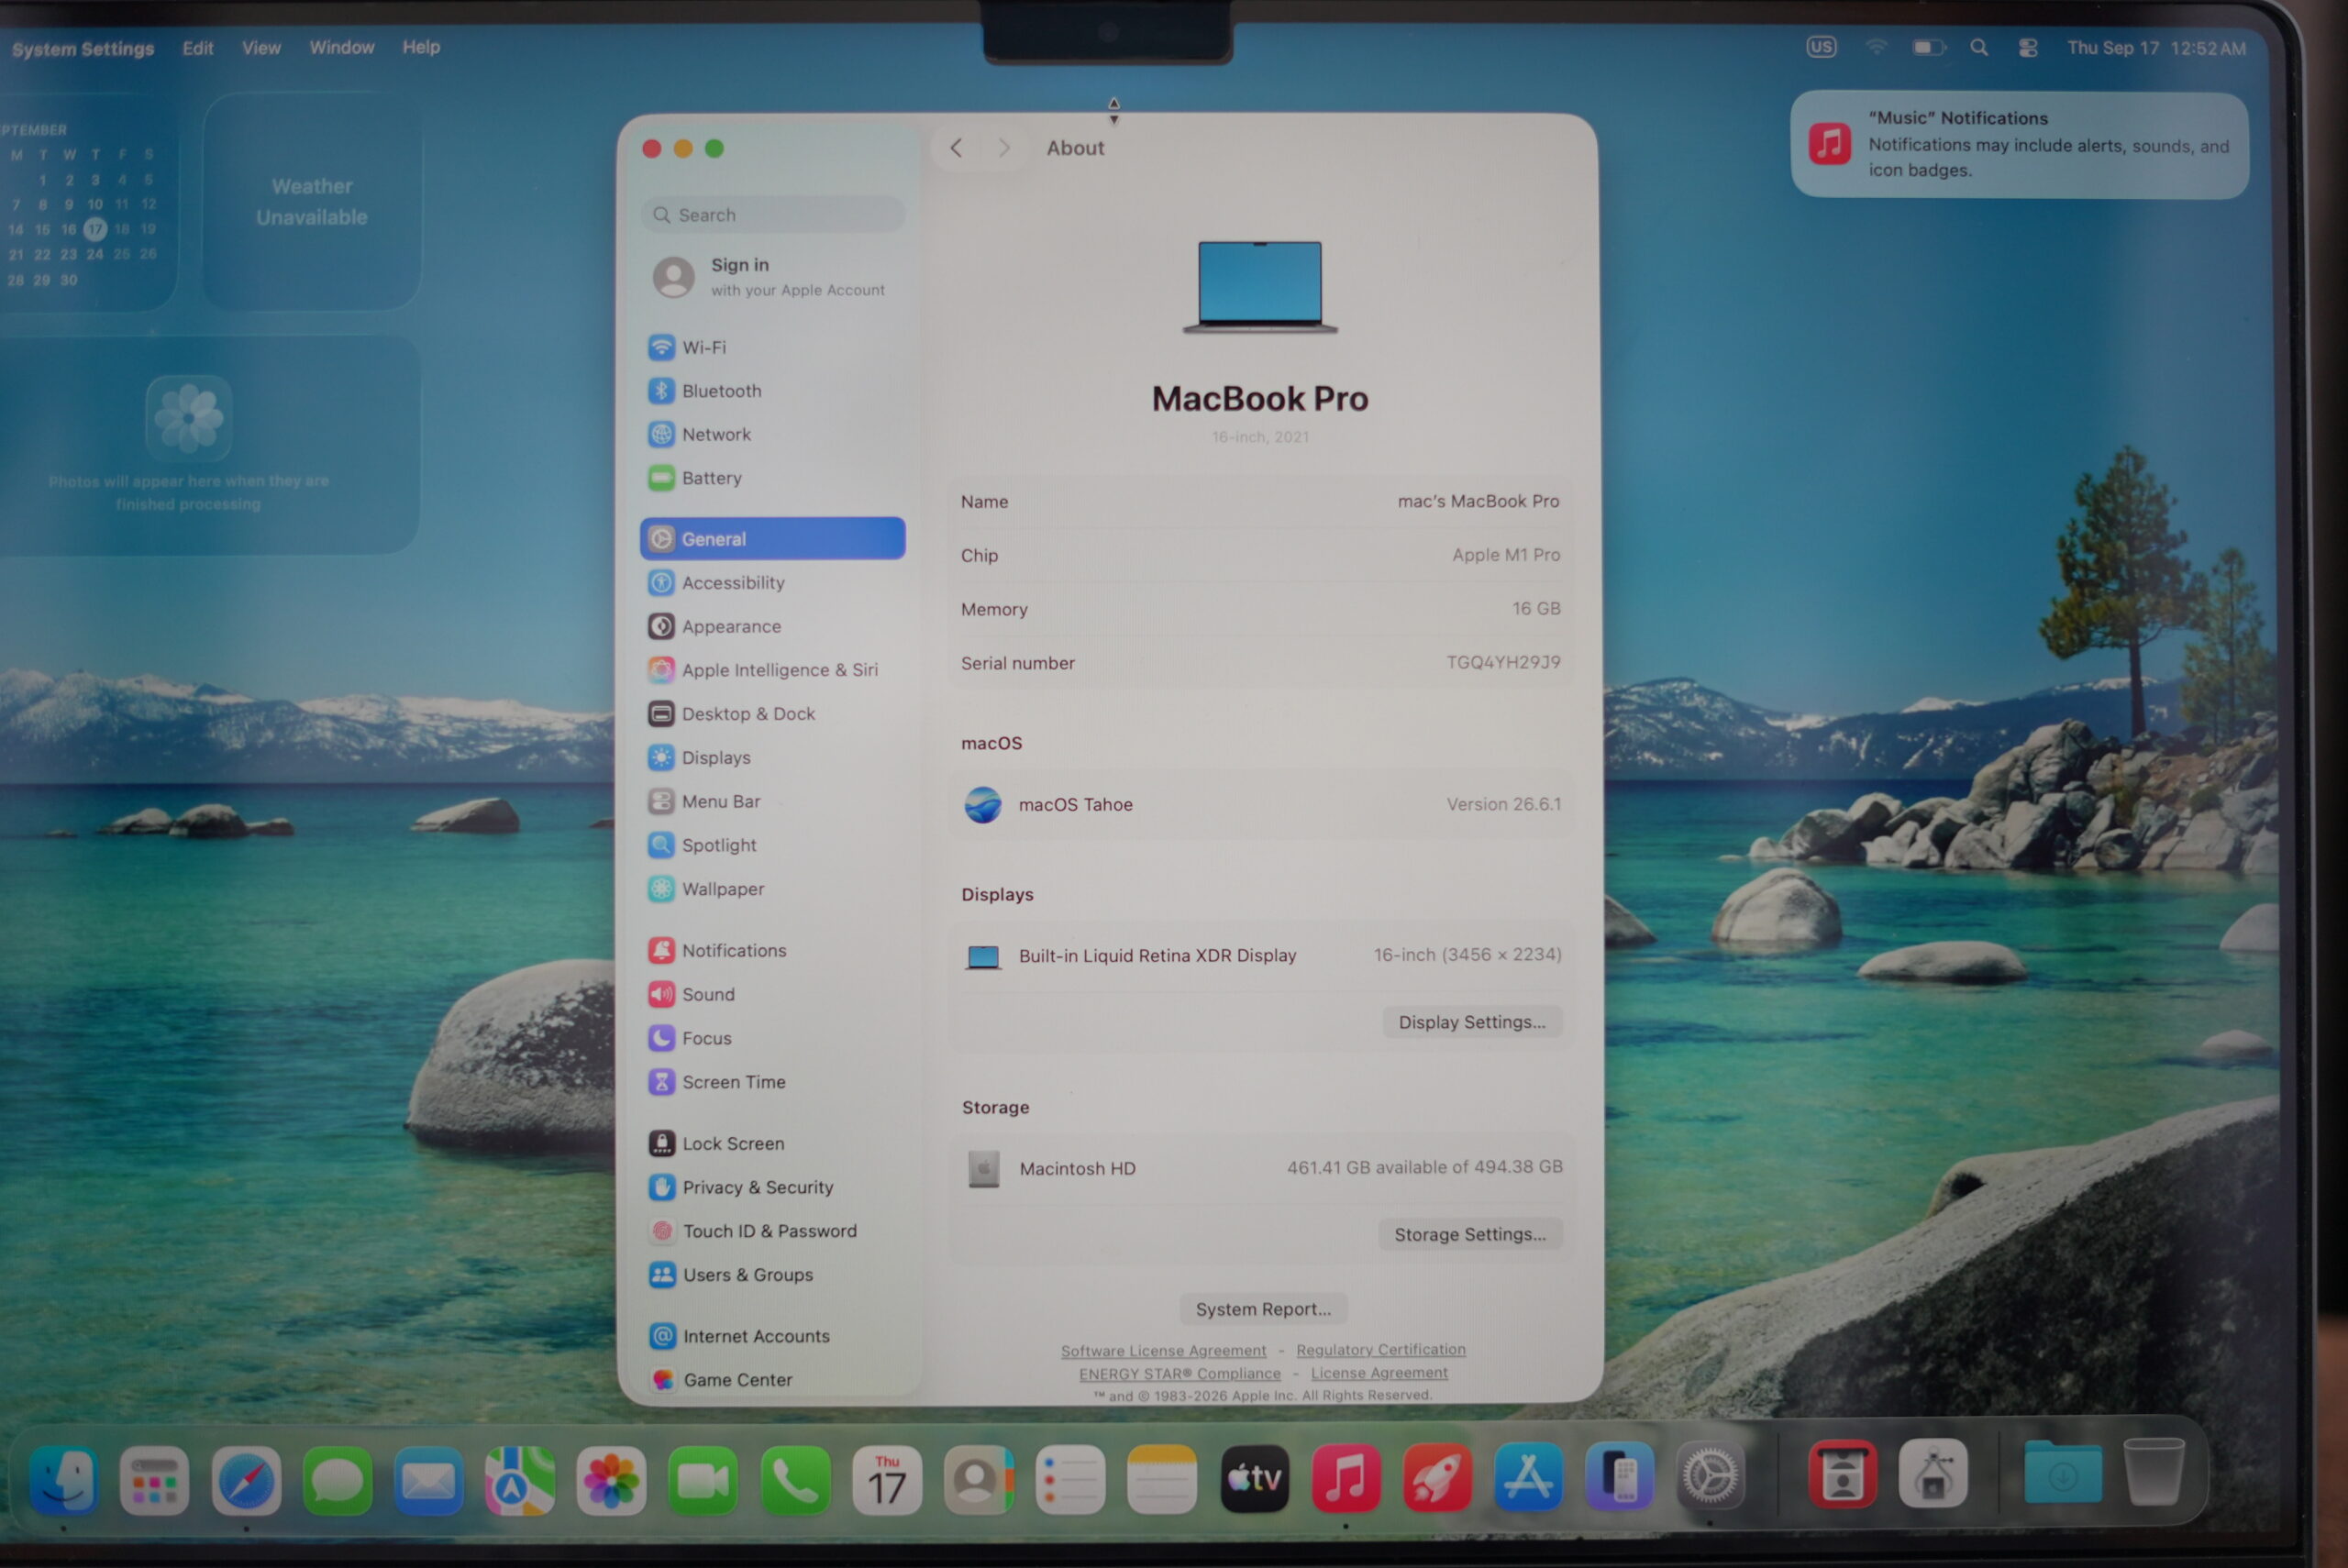The image size is (2348, 1568).
Task: Open Trash in the Dock
Action: (x=2153, y=1471)
